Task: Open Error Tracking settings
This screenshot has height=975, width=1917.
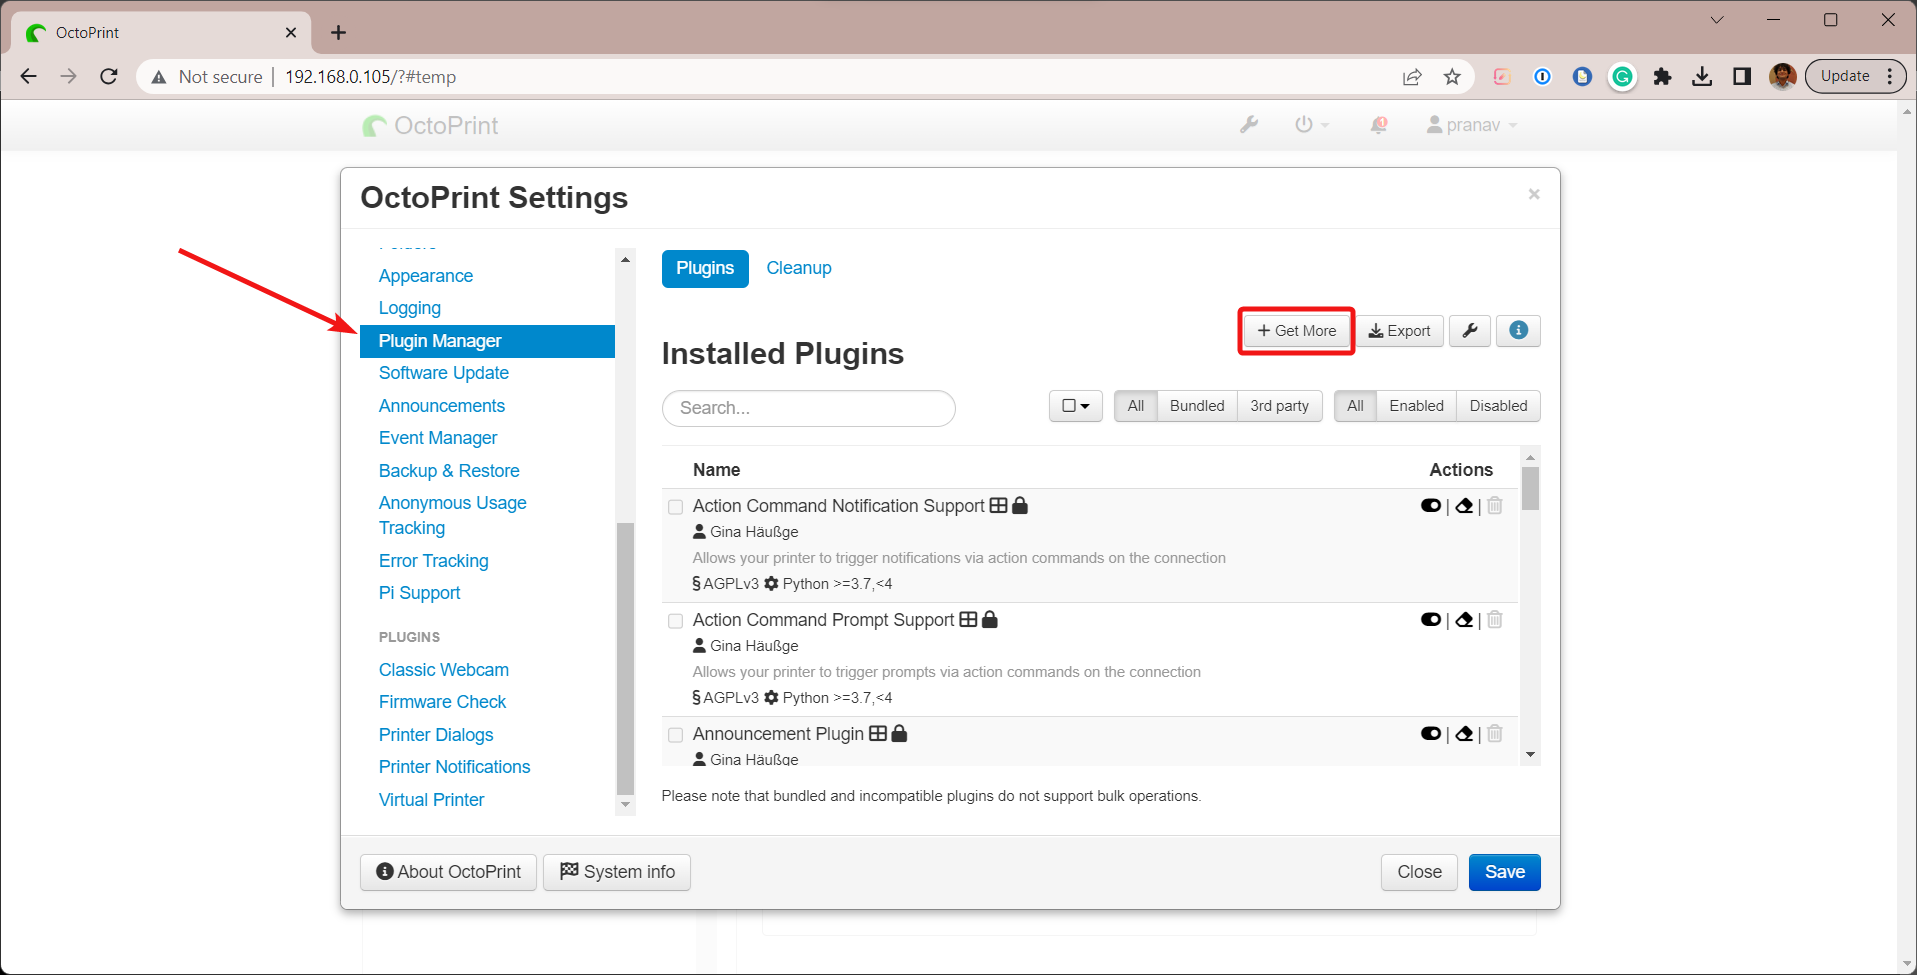Action: pos(434,561)
